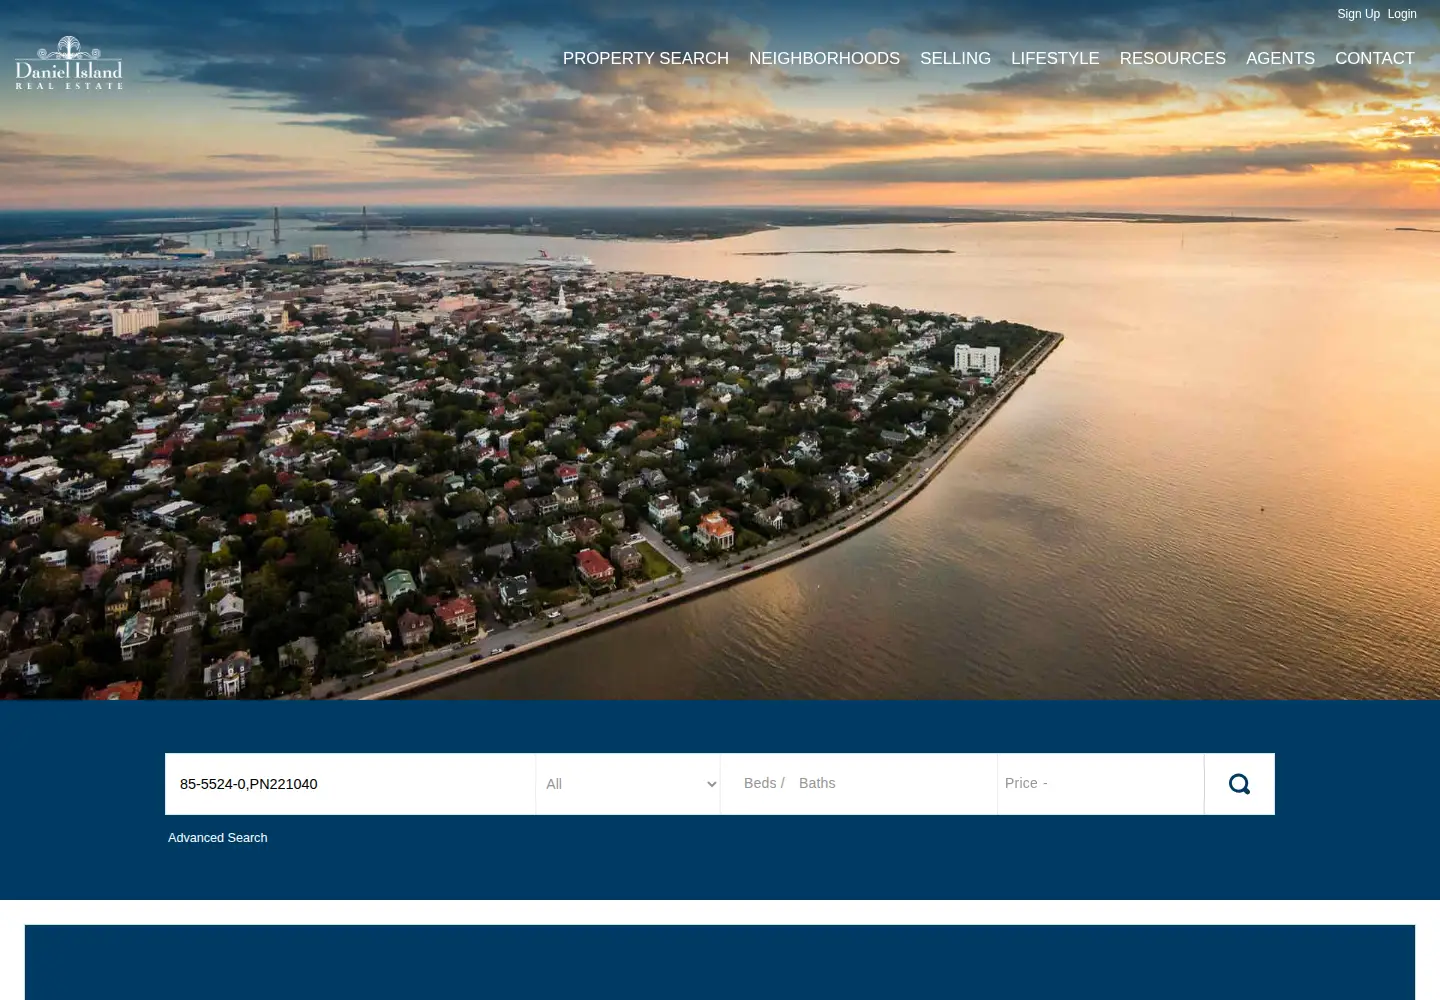Open the Resources menu
Image resolution: width=1440 pixels, height=1000 pixels.
[1172, 59]
